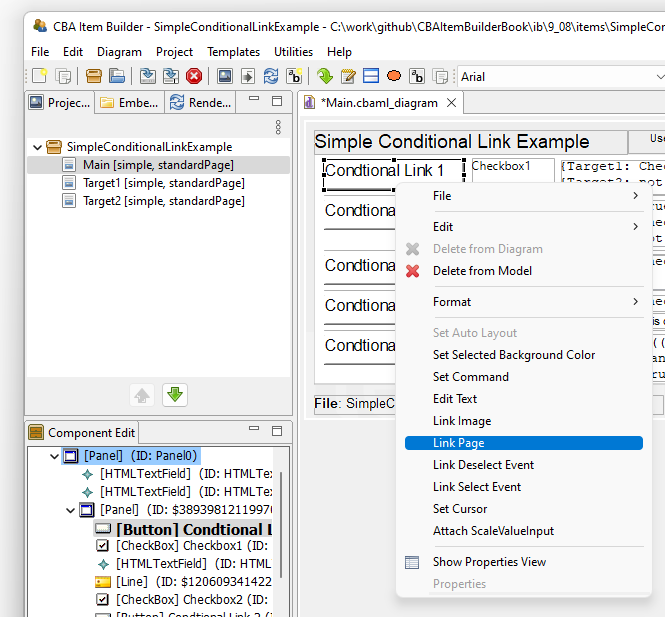Open the Arial font dropdown

pos(560,76)
